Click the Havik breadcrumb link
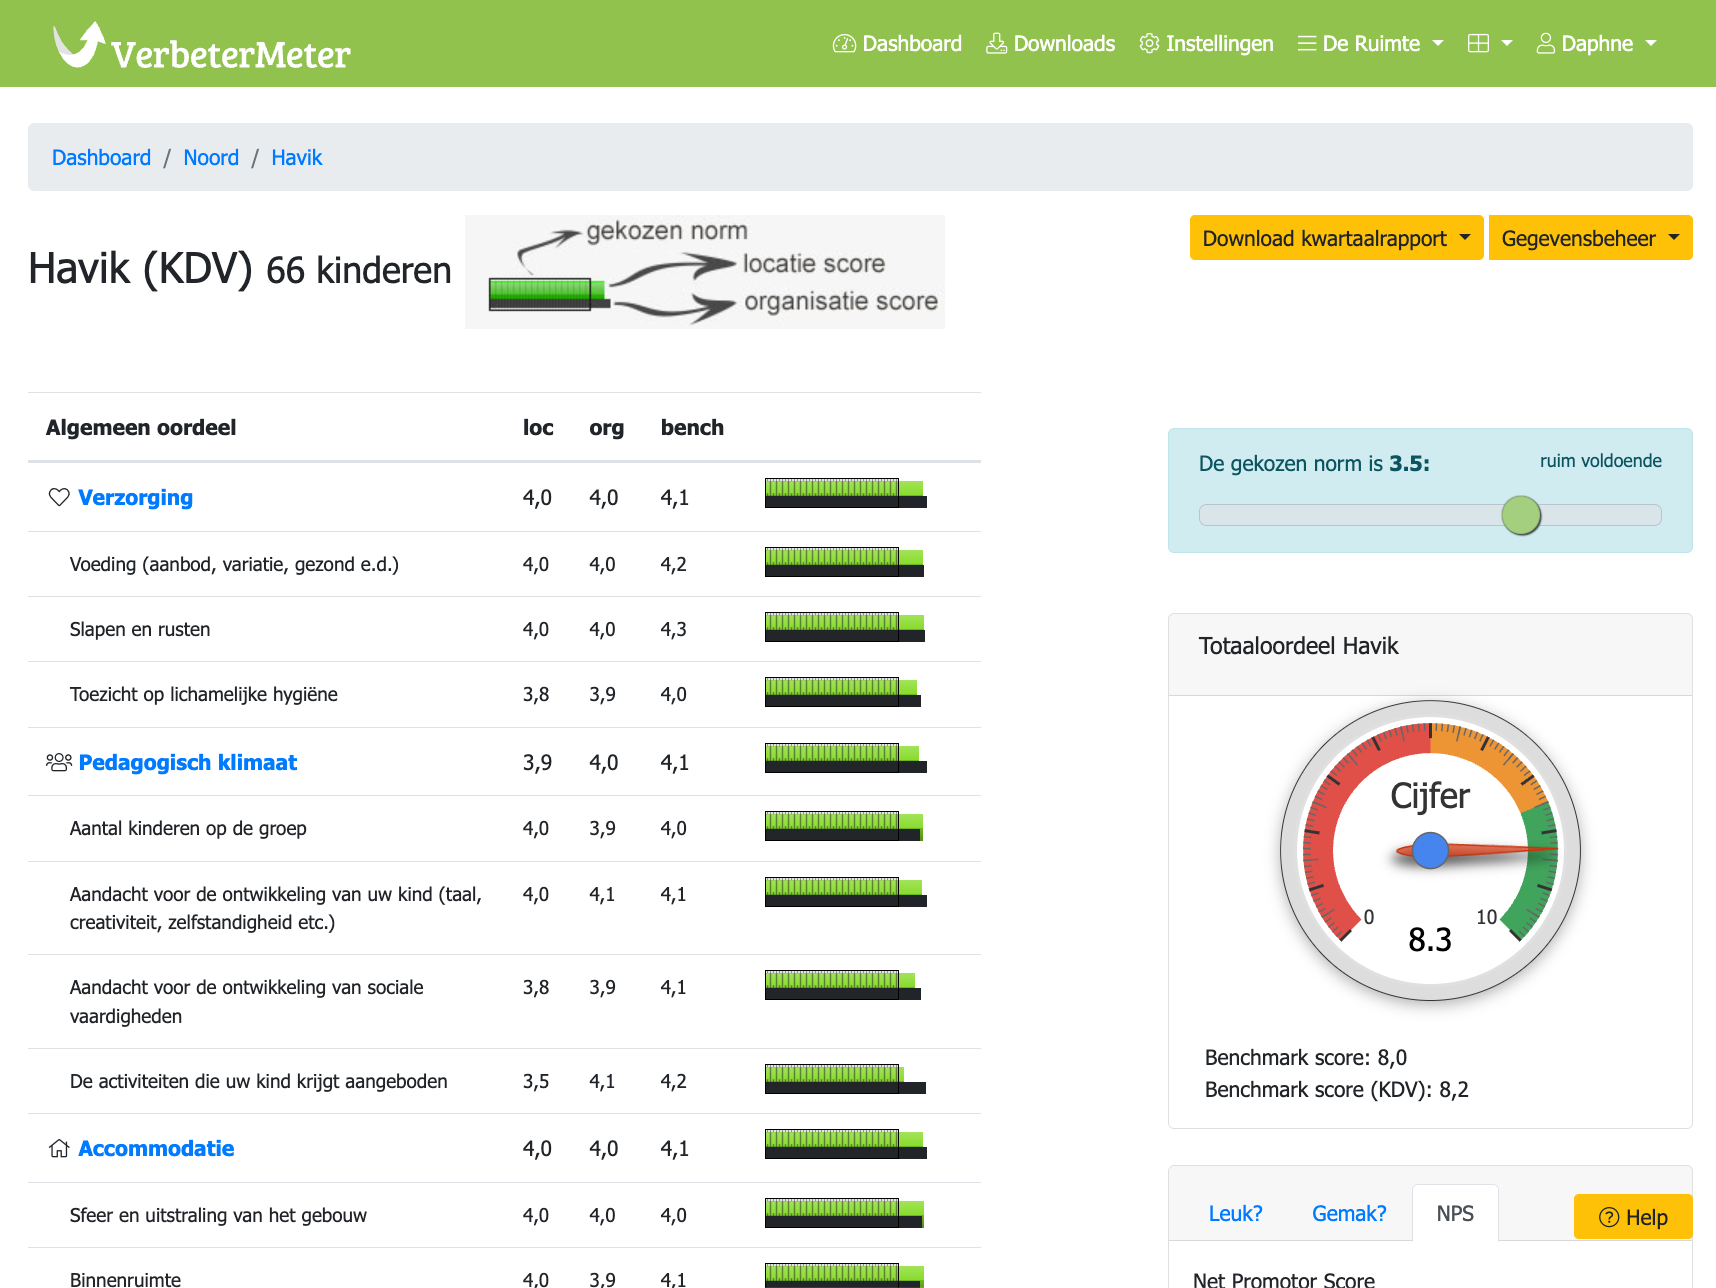Screen dimensions: 1716x1288 tap(297, 158)
